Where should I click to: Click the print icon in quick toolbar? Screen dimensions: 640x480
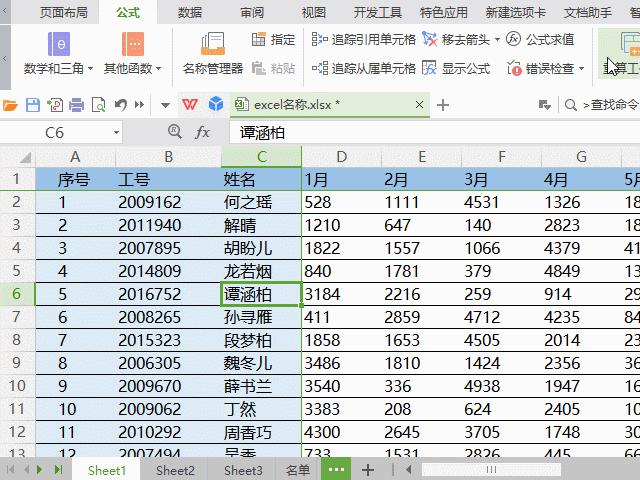[76, 105]
